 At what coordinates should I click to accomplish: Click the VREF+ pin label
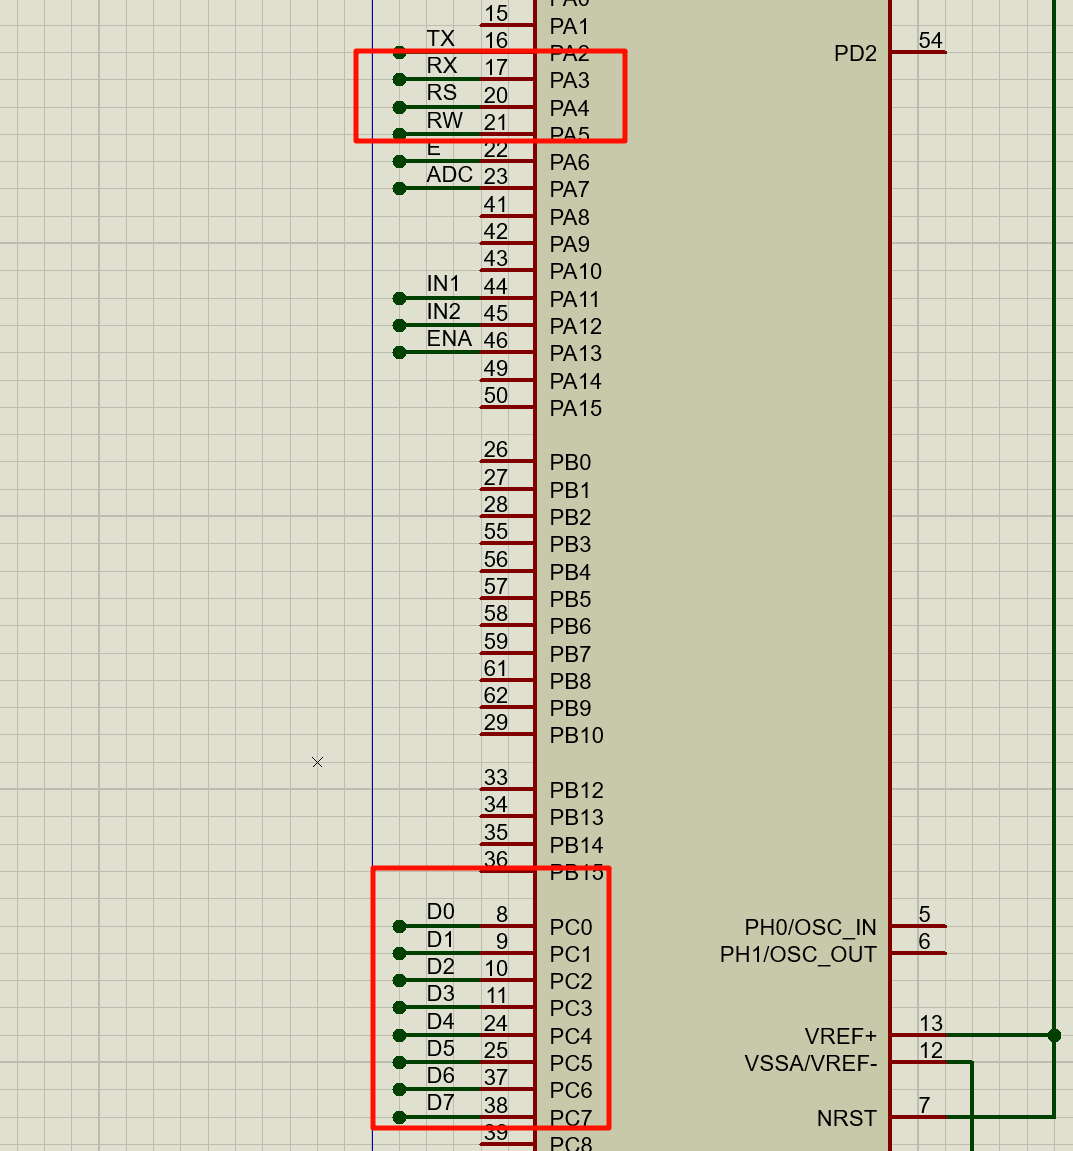pyautogui.click(x=840, y=1036)
